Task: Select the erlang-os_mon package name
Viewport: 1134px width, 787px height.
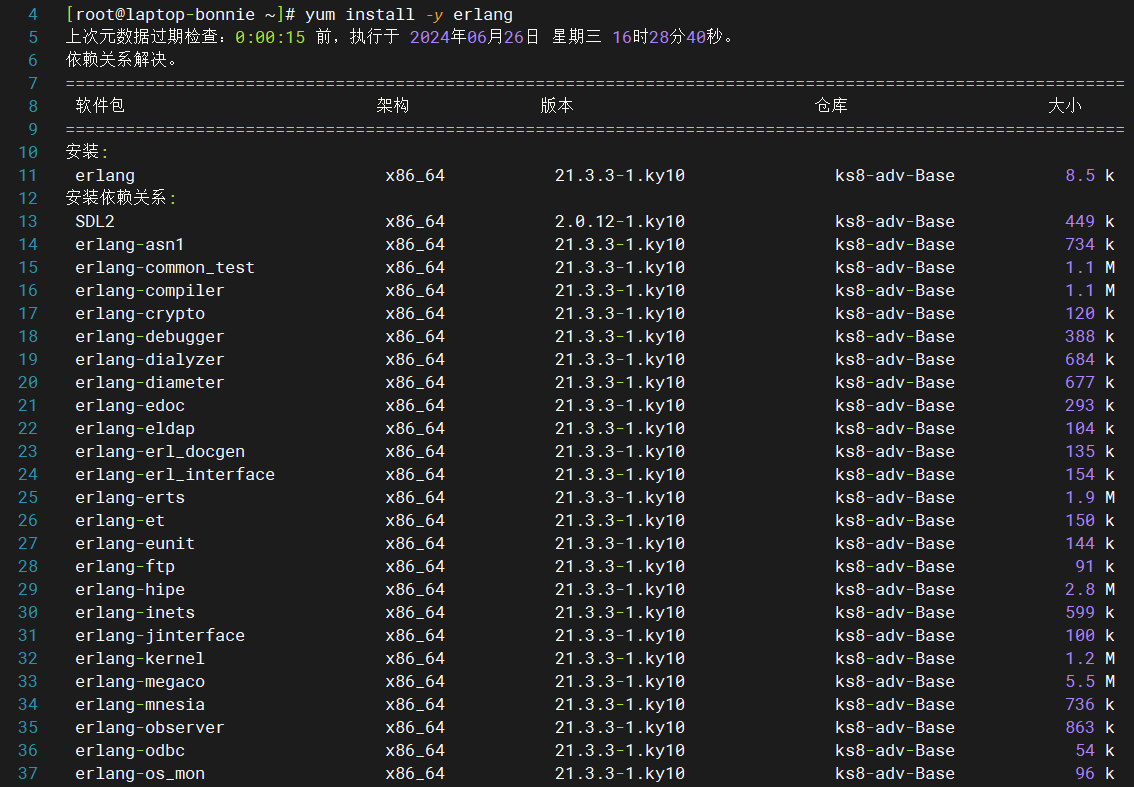Action: 140,774
